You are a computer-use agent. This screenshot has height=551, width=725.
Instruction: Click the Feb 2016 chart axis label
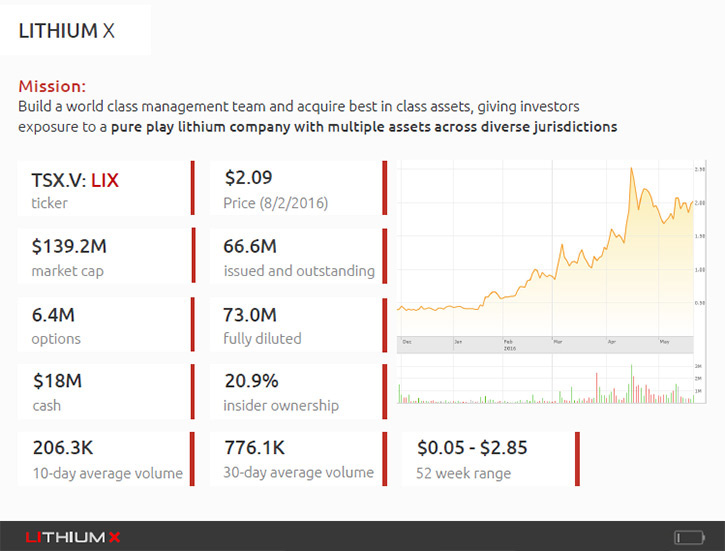[510, 345]
